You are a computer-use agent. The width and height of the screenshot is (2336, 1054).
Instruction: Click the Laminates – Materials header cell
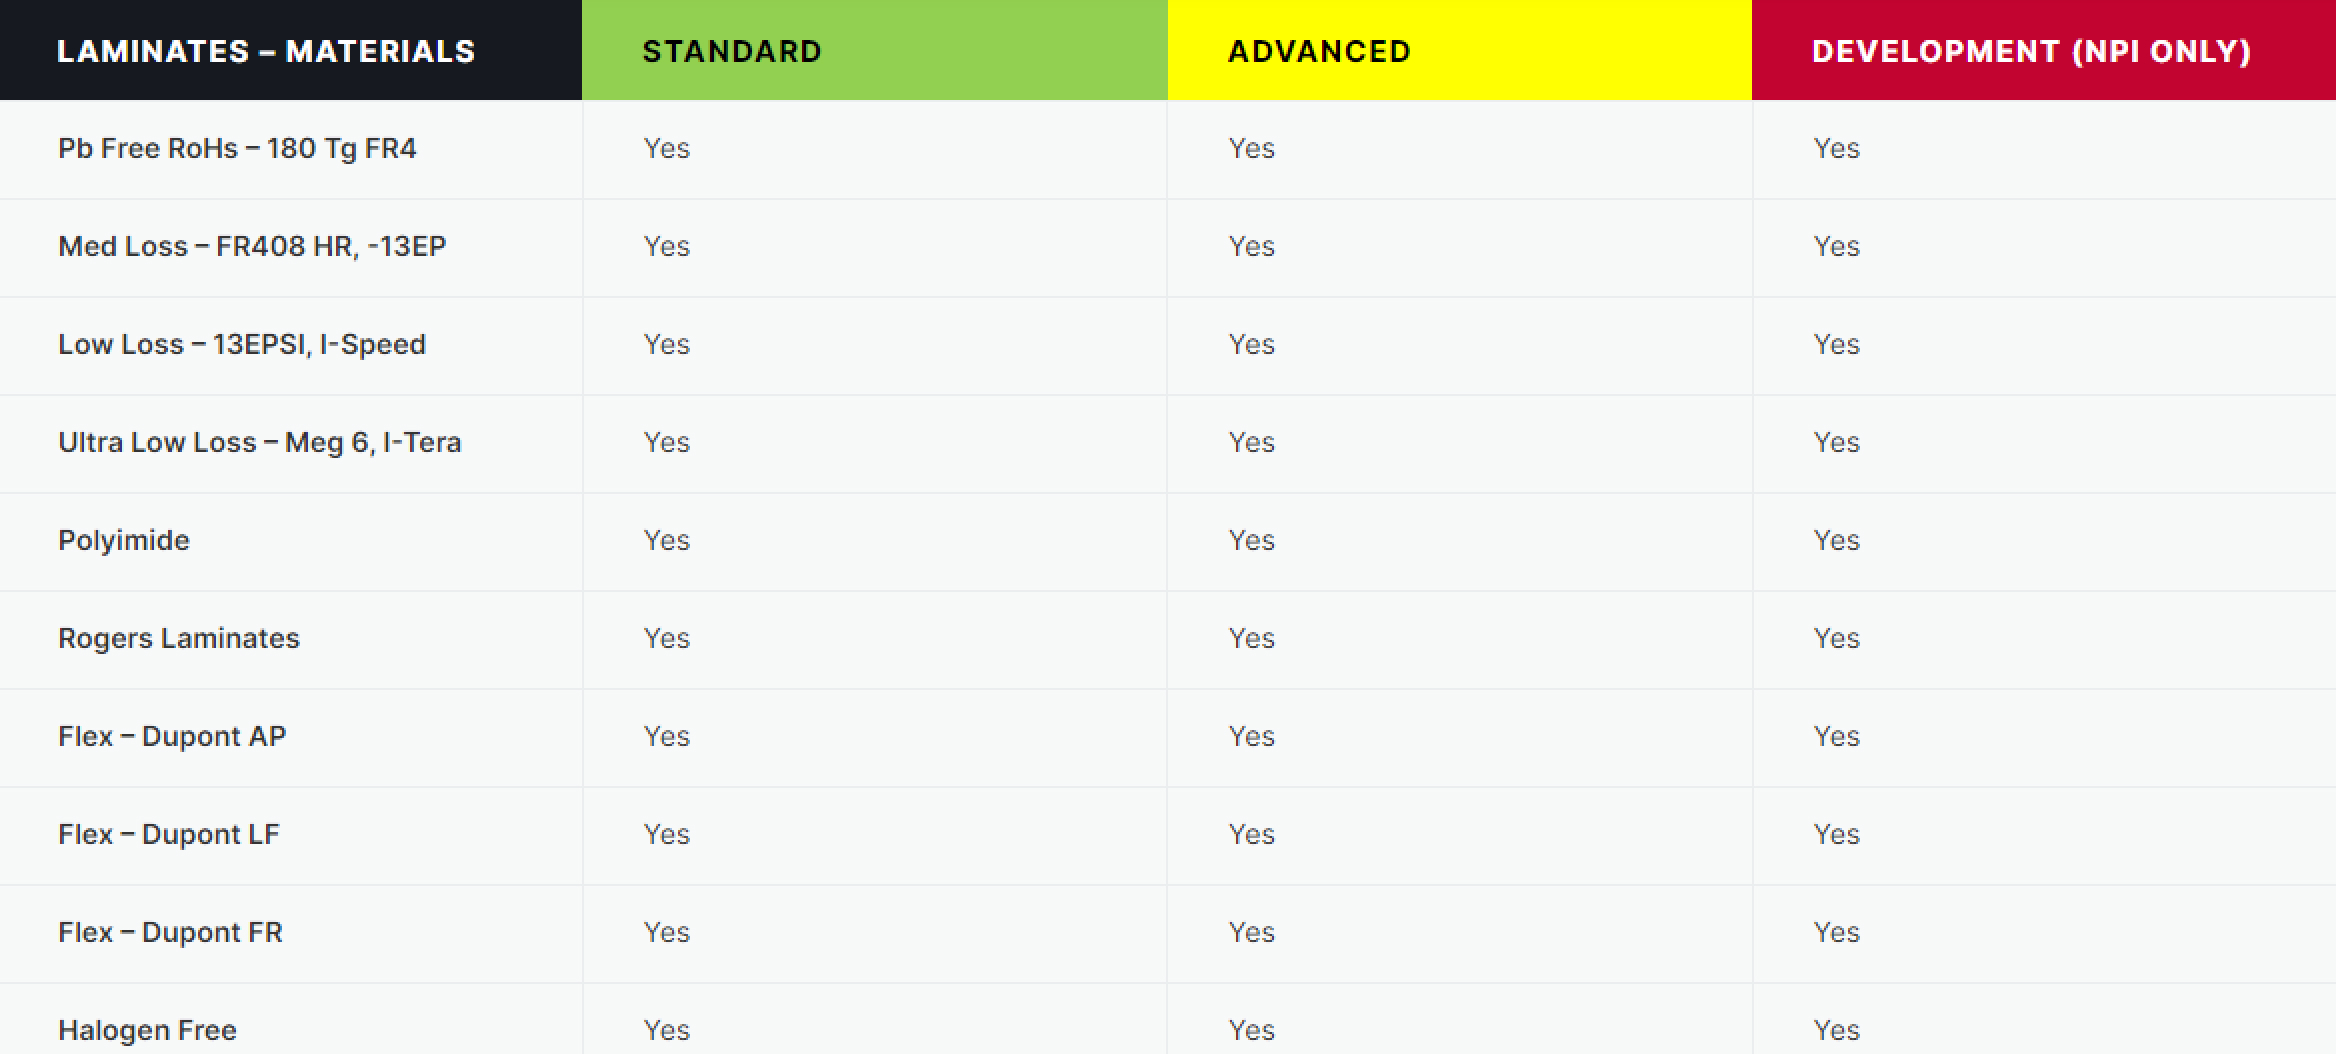click(266, 51)
